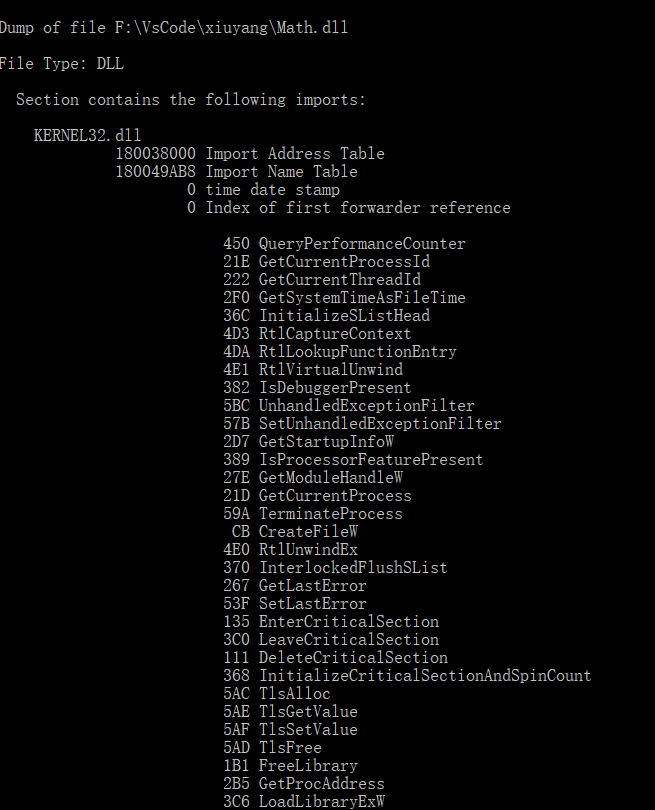This screenshot has height=810, width=655.
Task: Click the TlsAlloc import entry
Action: (294, 694)
